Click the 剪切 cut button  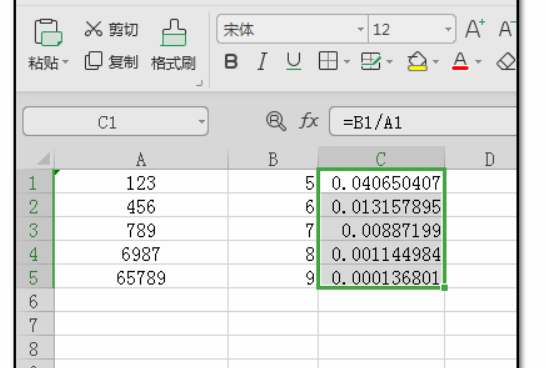111,29
